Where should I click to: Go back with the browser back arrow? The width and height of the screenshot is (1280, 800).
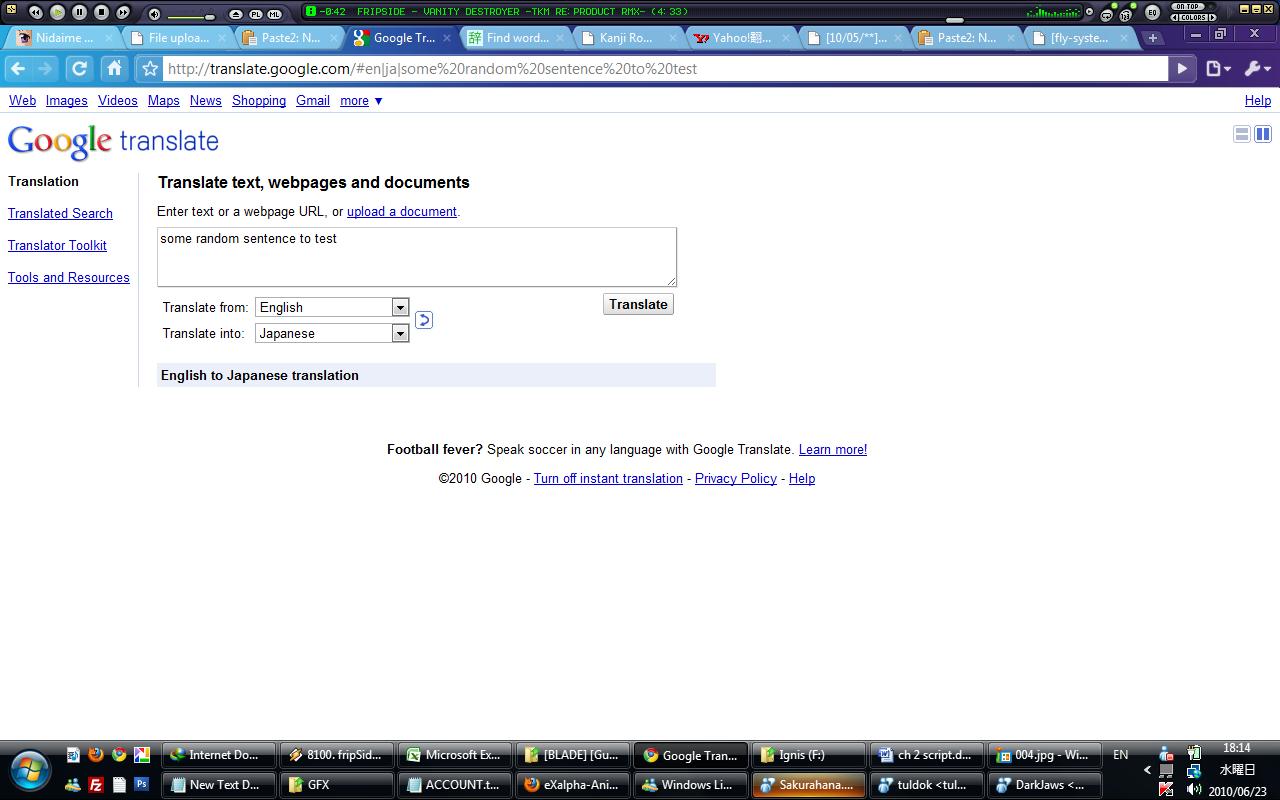18,68
